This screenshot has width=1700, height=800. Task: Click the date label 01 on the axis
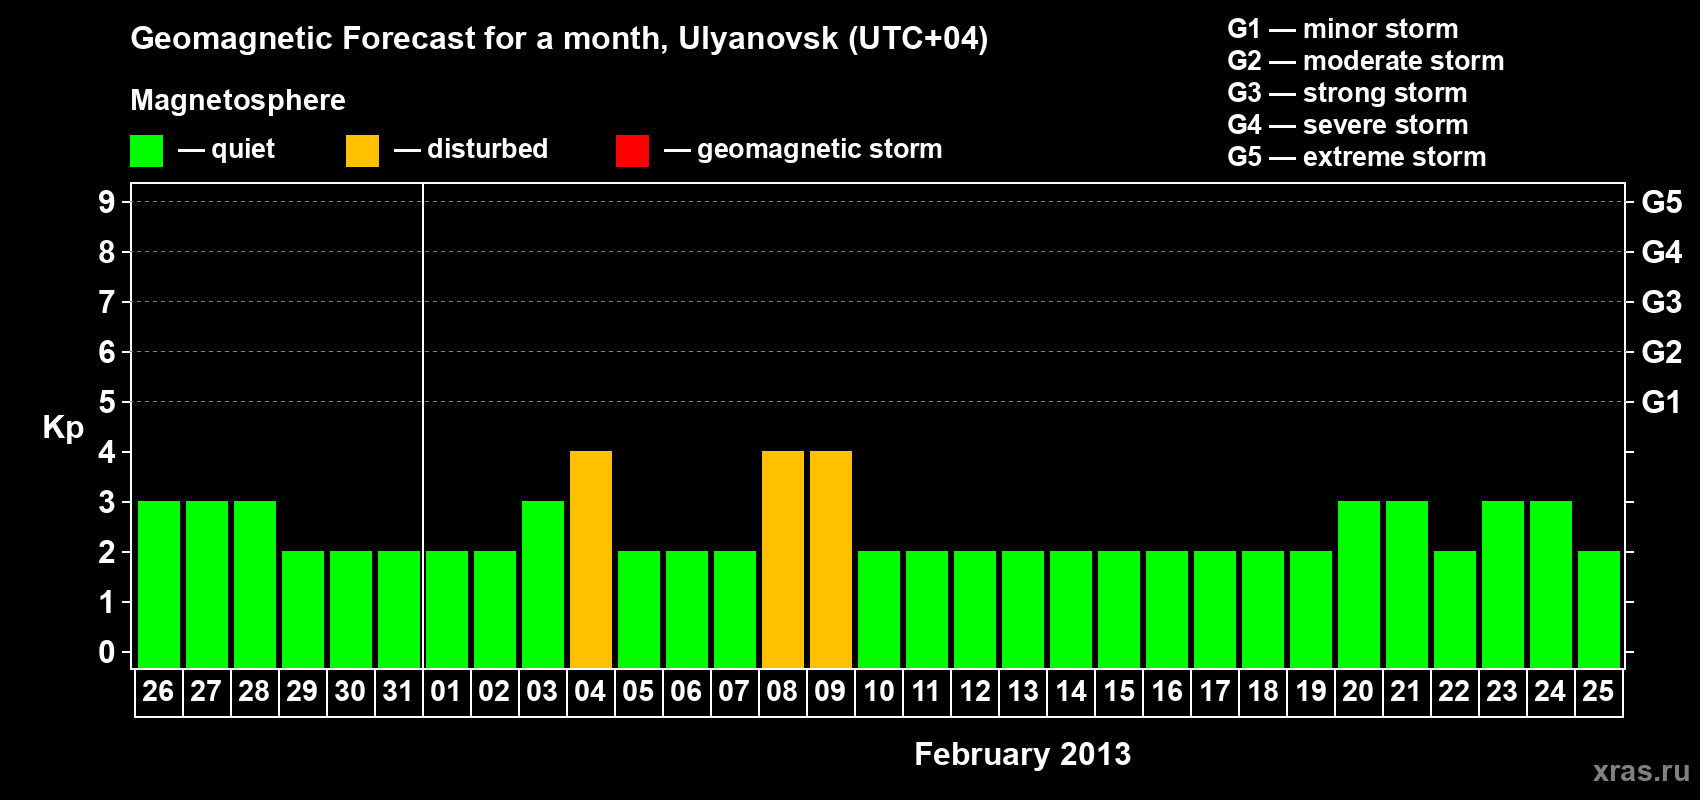446,692
